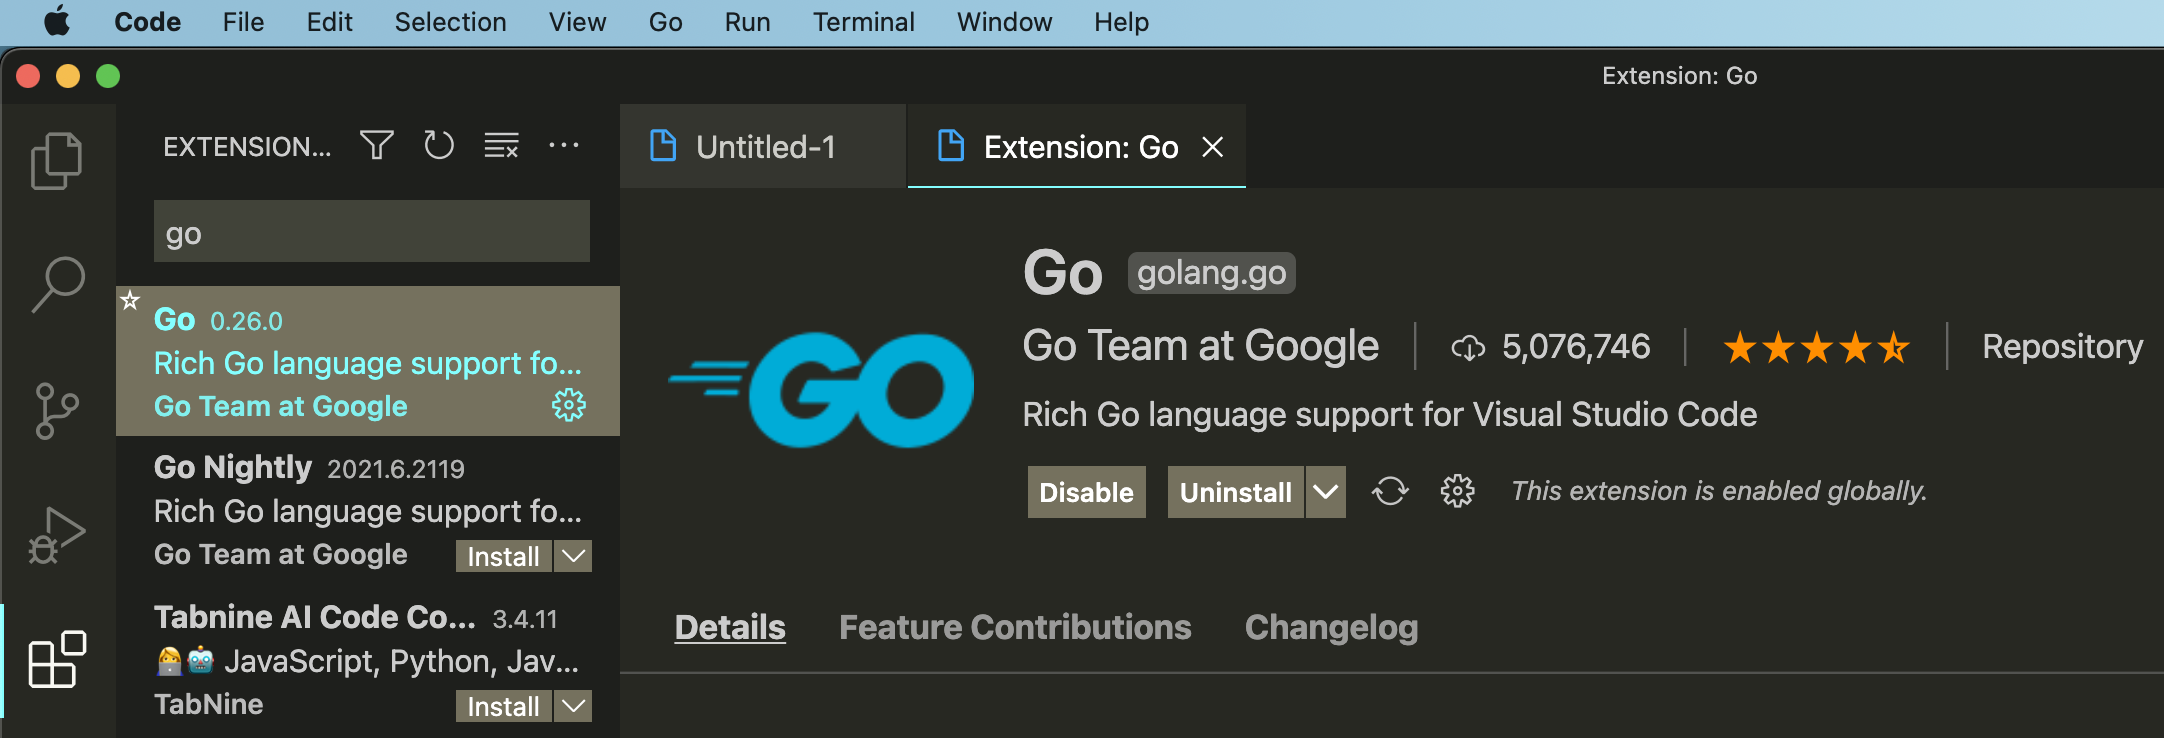
Task: Click the manage gear on Go list item
Action: click(569, 405)
